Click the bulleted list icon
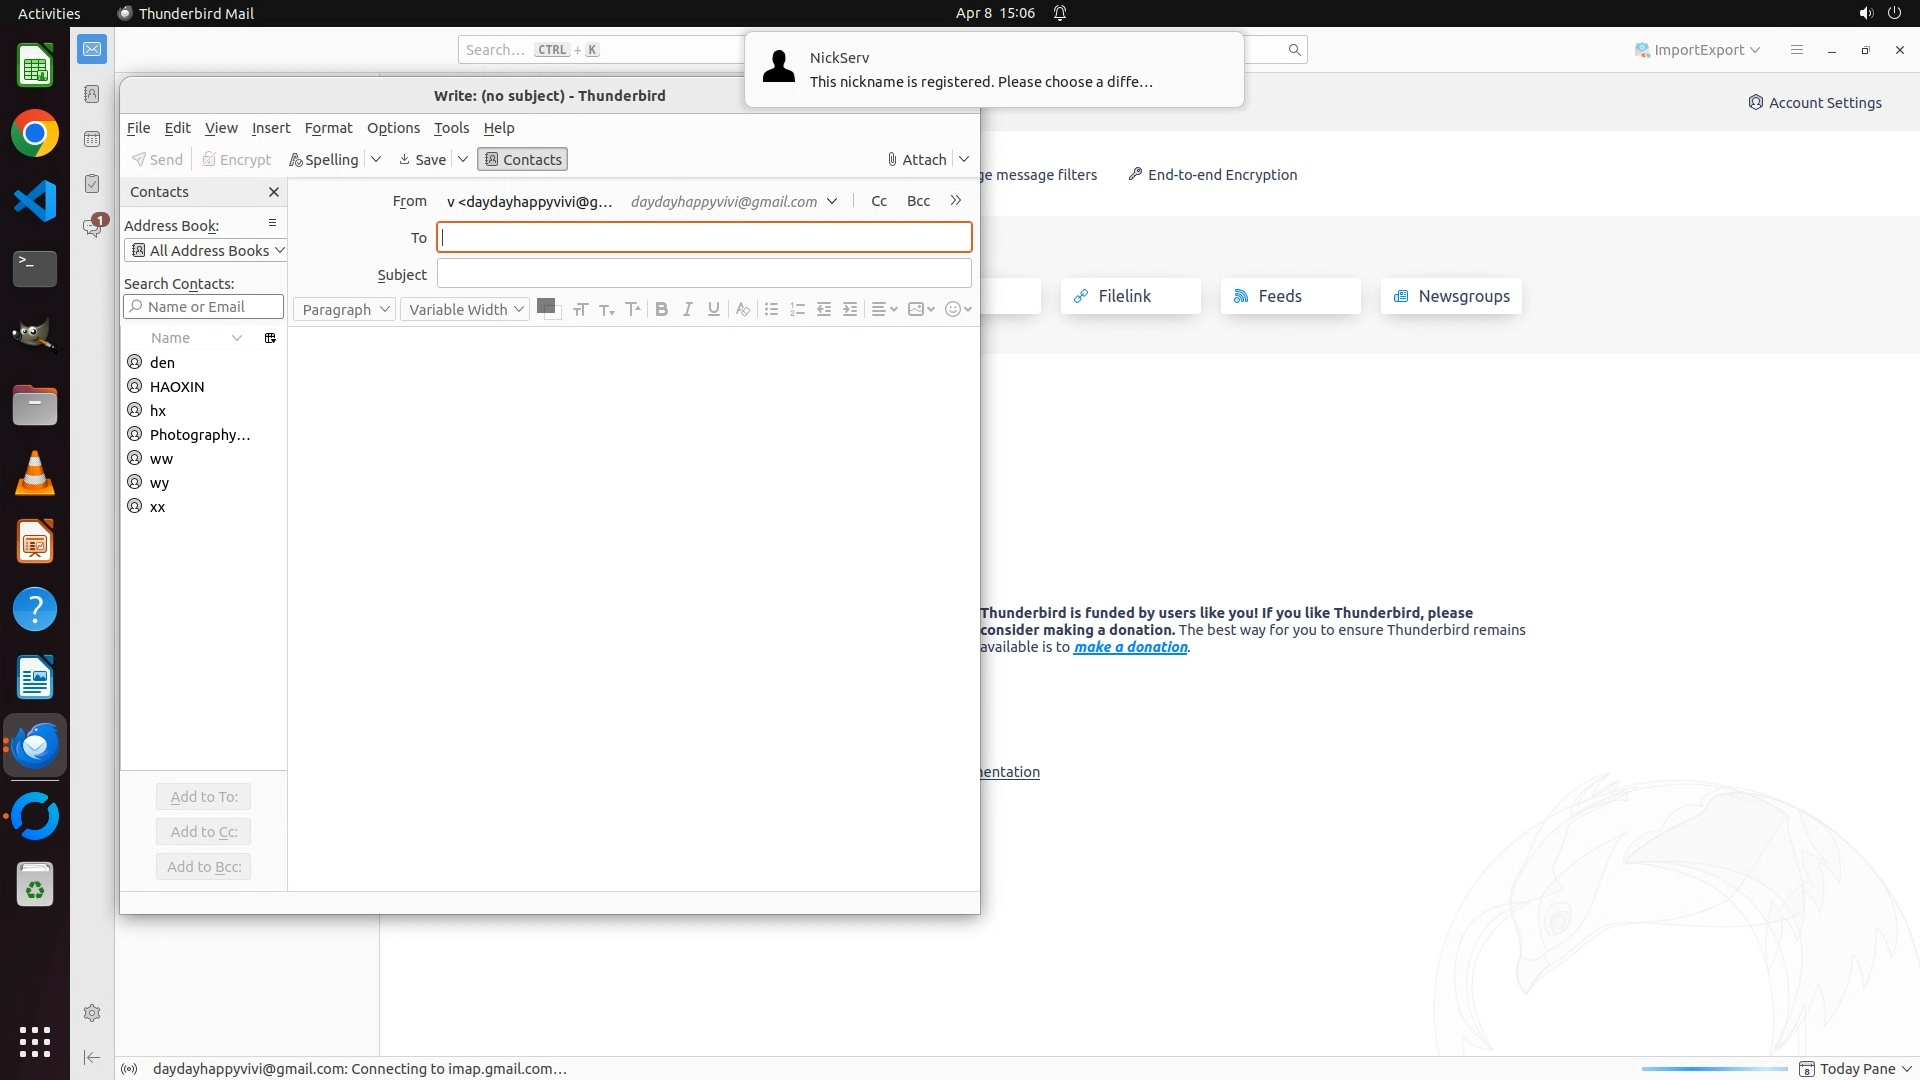The width and height of the screenshot is (1920, 1080). 771,310
